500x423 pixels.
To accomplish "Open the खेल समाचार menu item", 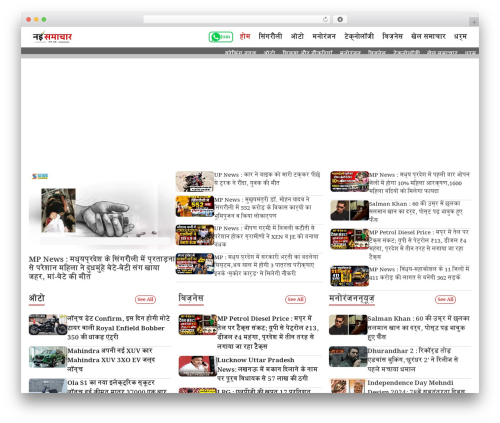I will click(428, 36).
